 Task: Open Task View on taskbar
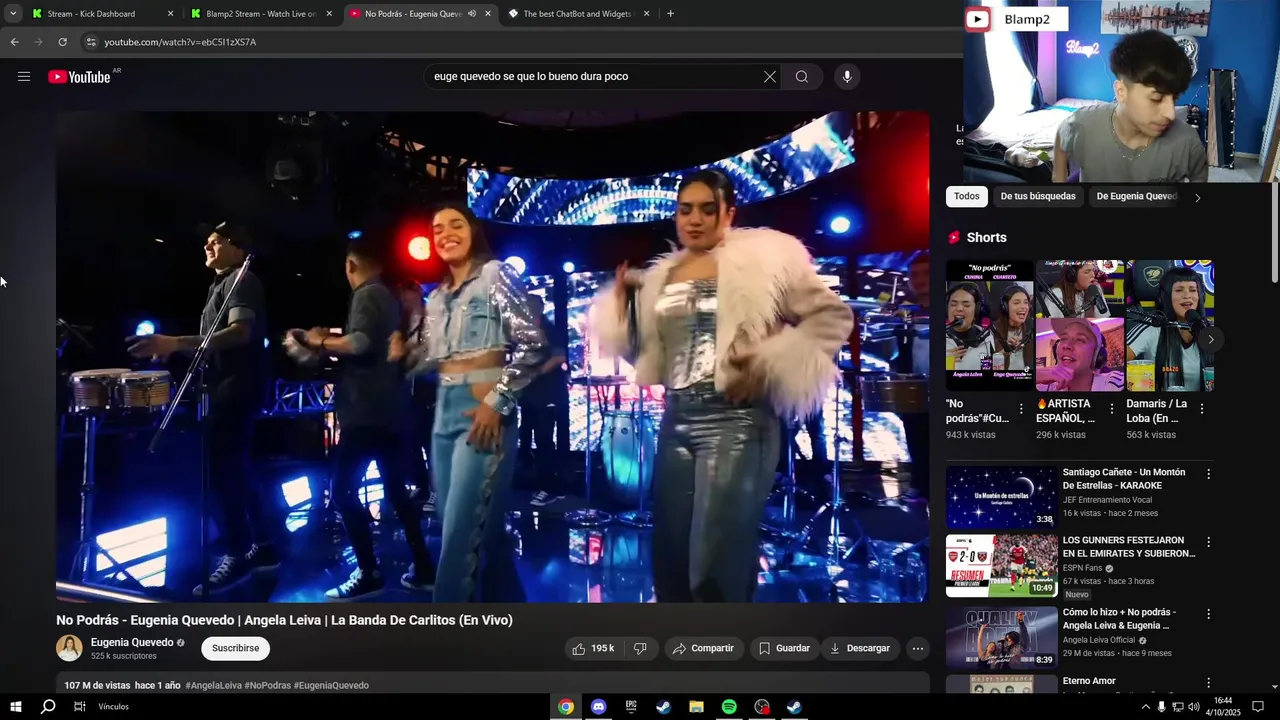(x=80, y=707)
